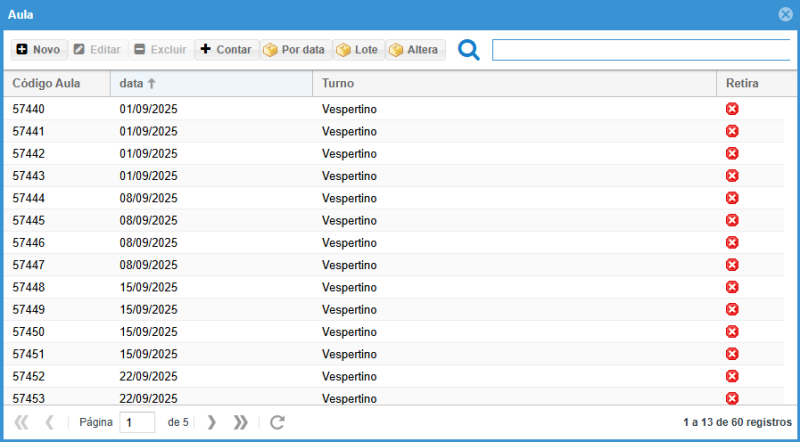
Task: Go to next page arrow
Action: tap(211, 422)
